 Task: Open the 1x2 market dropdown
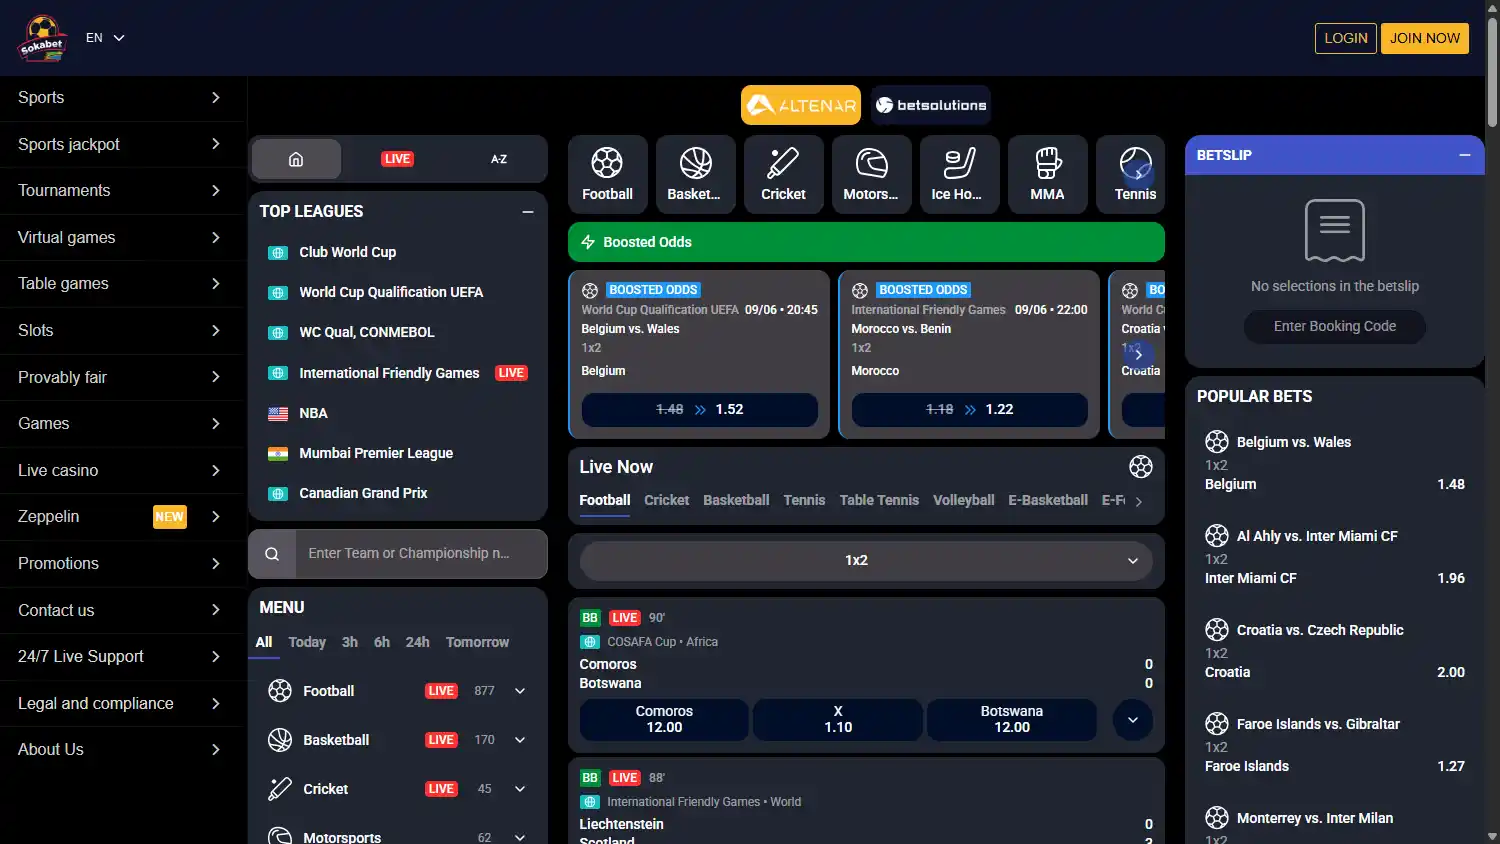[x=866, y=561]
